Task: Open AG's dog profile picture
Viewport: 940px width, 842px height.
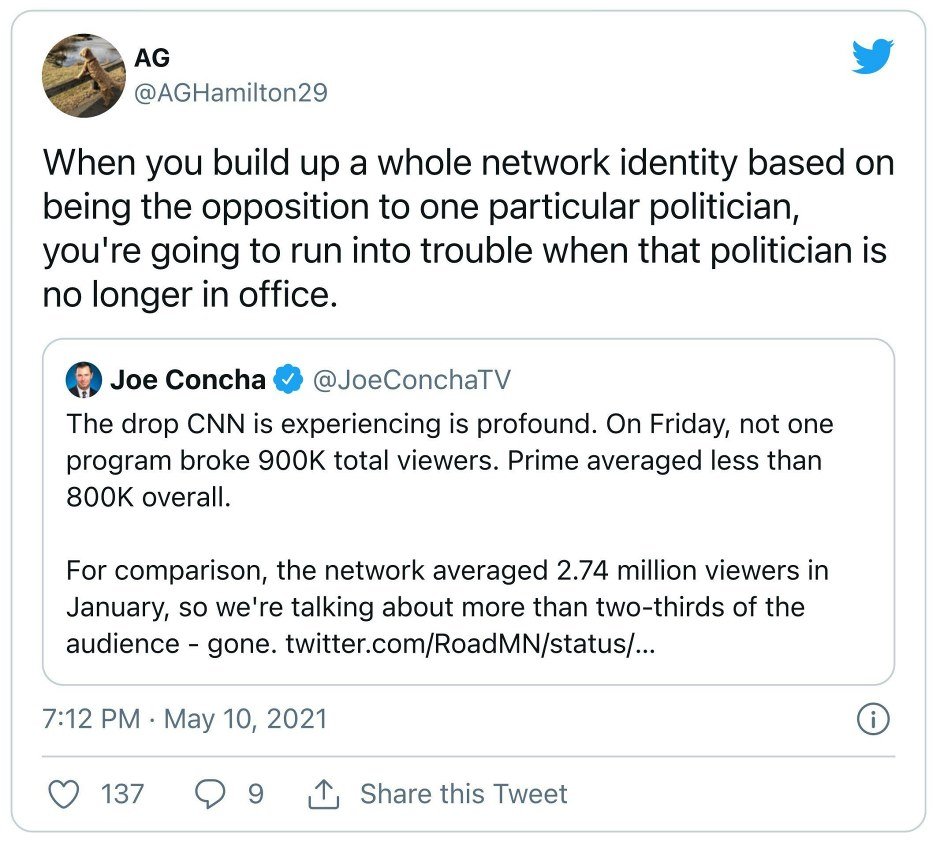Action: (x=84, y=76)
